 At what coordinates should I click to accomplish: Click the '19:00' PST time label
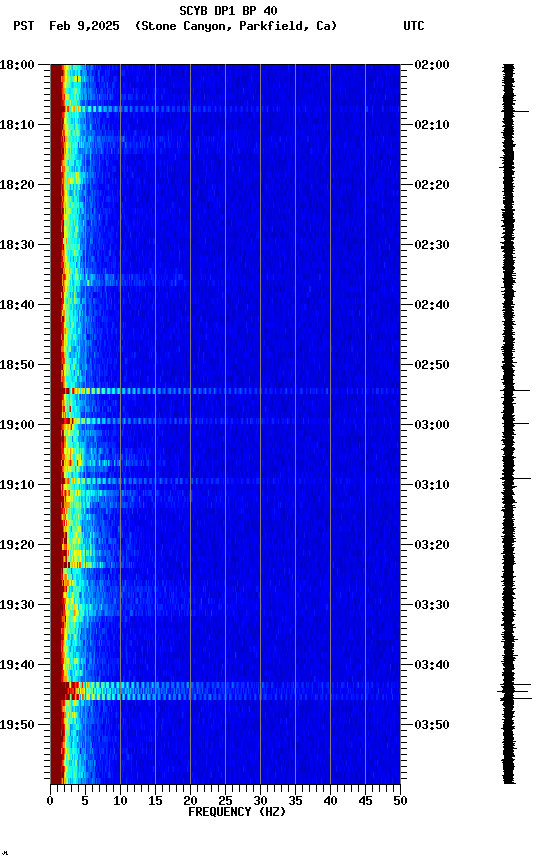pos(17,425)
